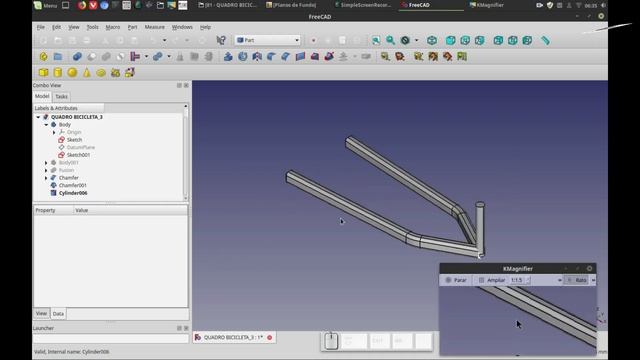Select Cylinder006 in the model tree

coord(73,193)
